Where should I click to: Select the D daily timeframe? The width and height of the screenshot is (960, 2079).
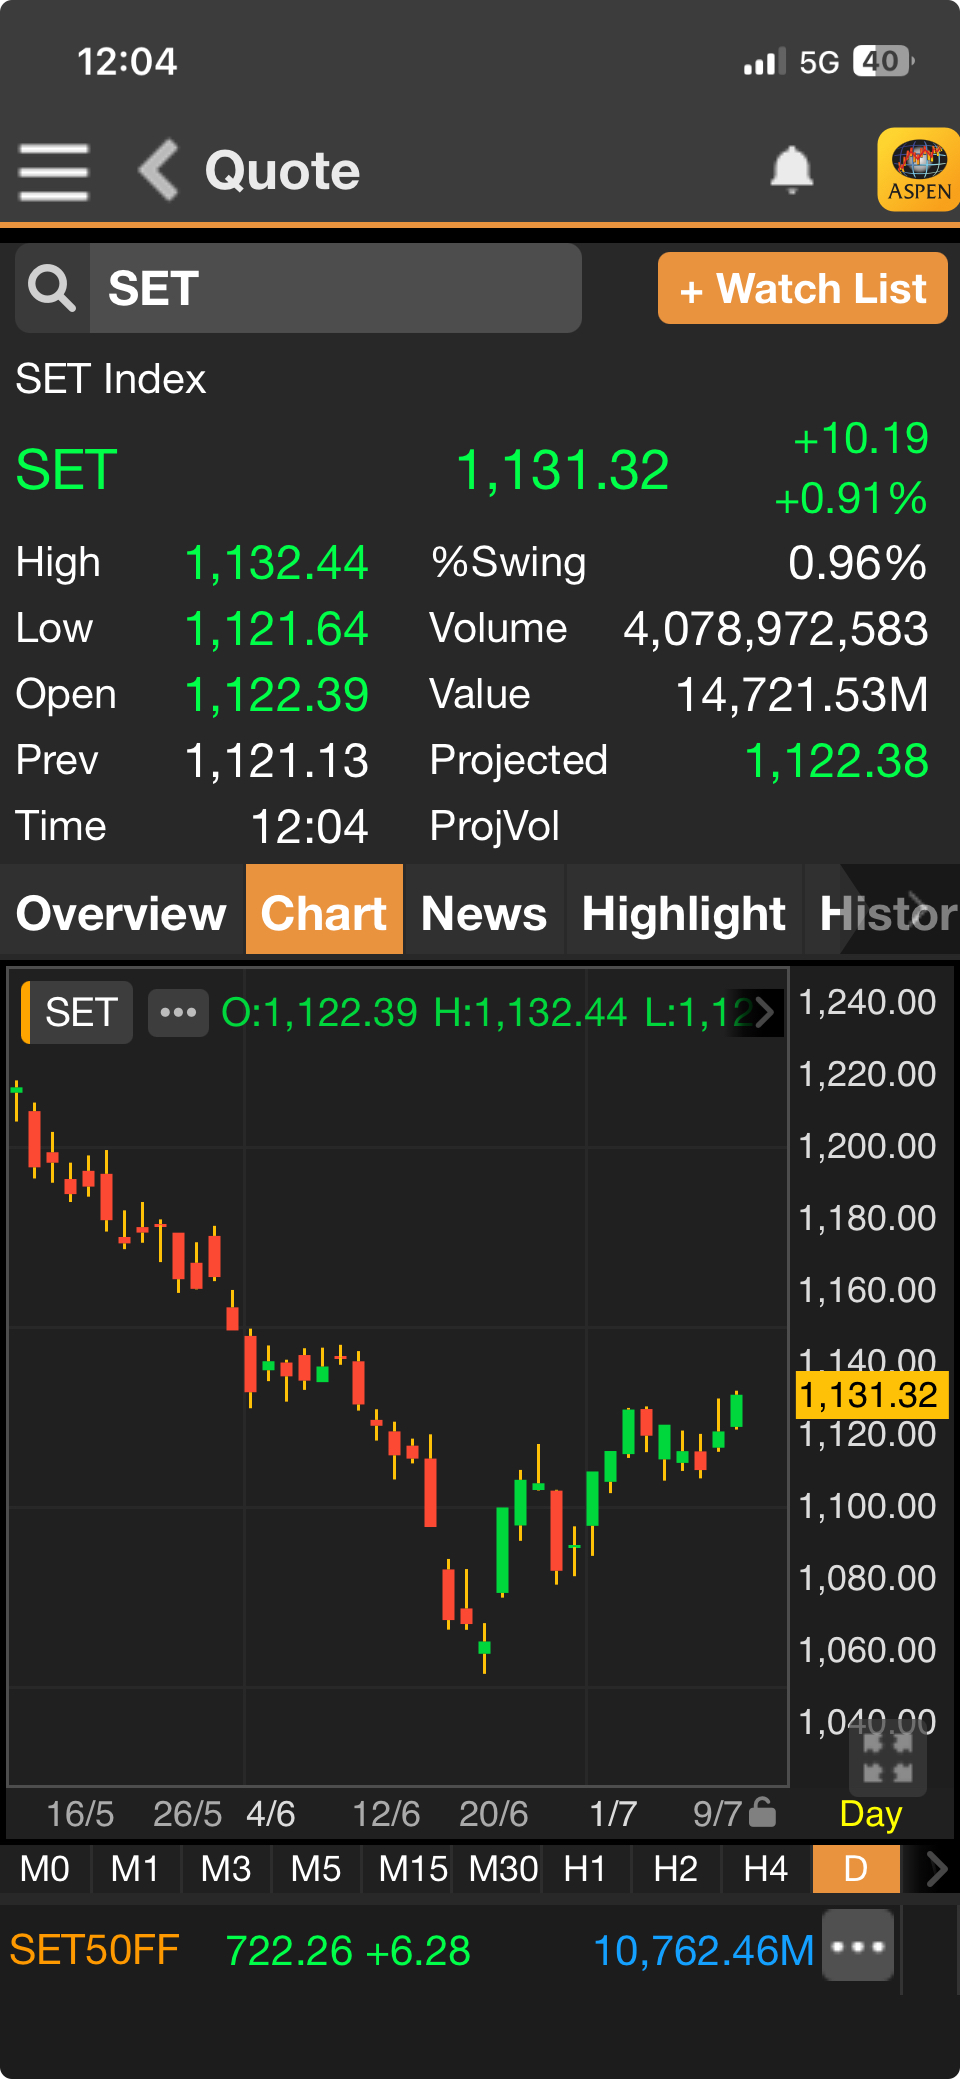856,1869
